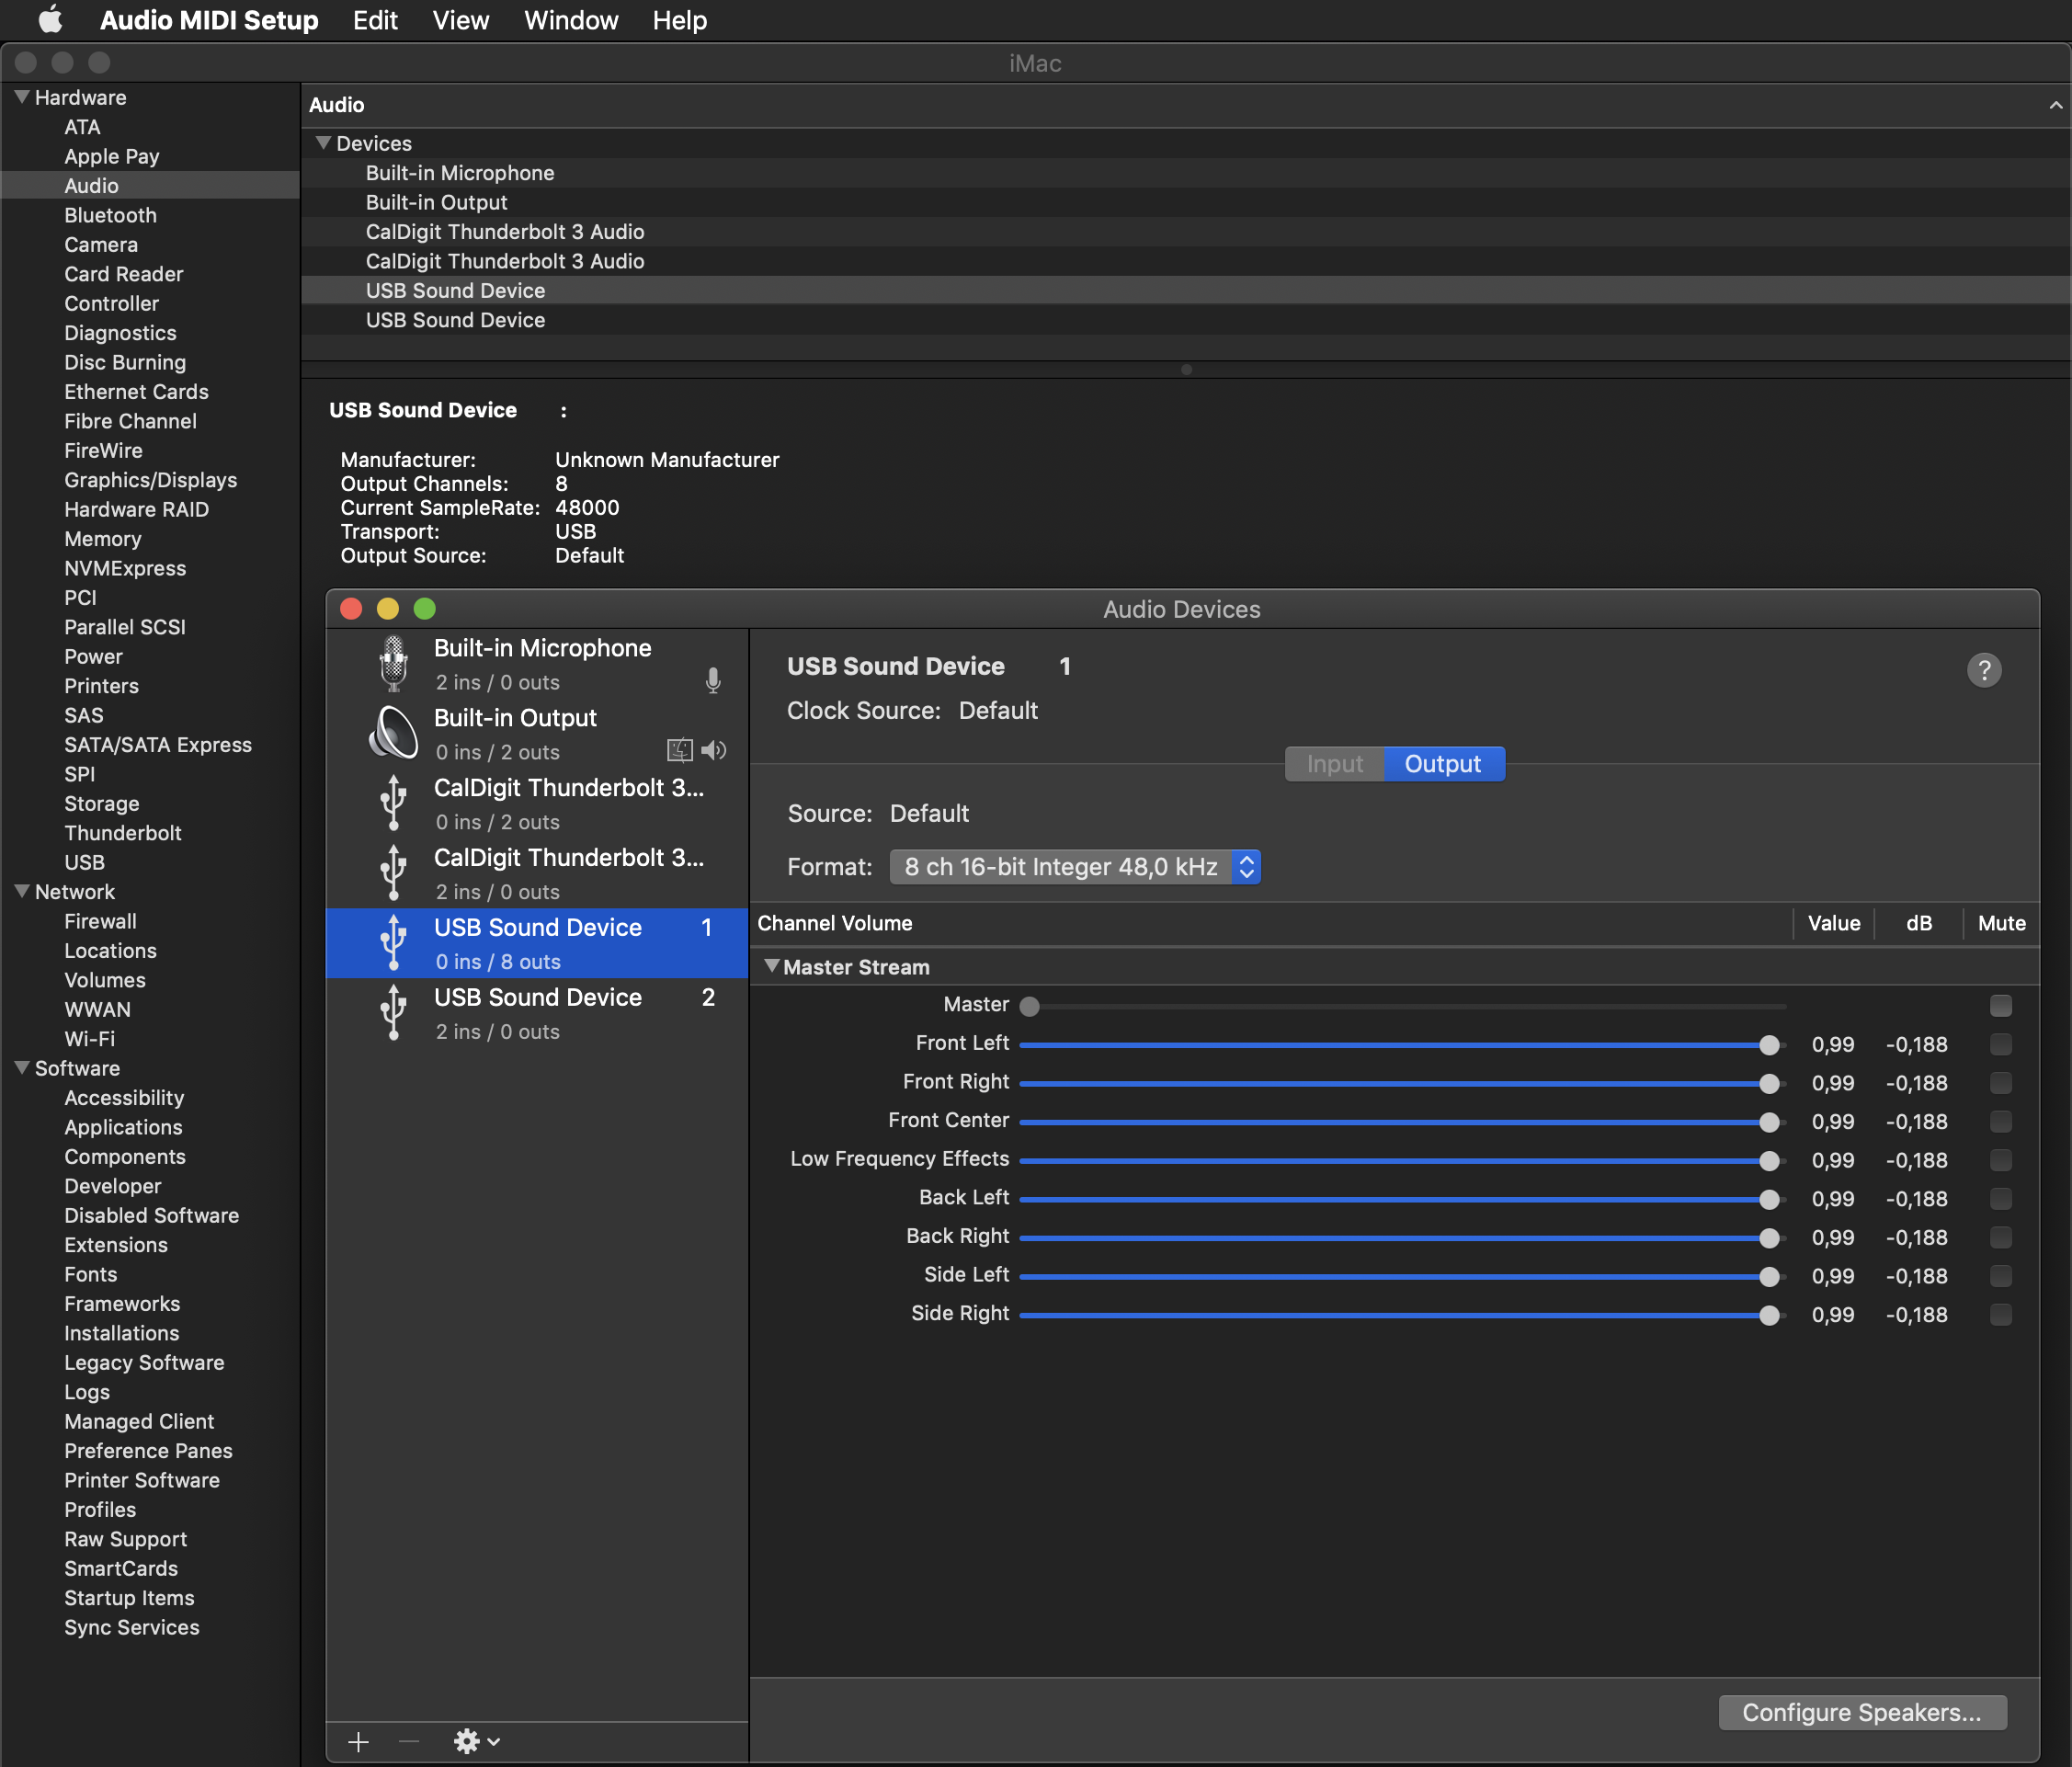
Task: Open the Format dropdown menu
Action: pos(1074,866)
